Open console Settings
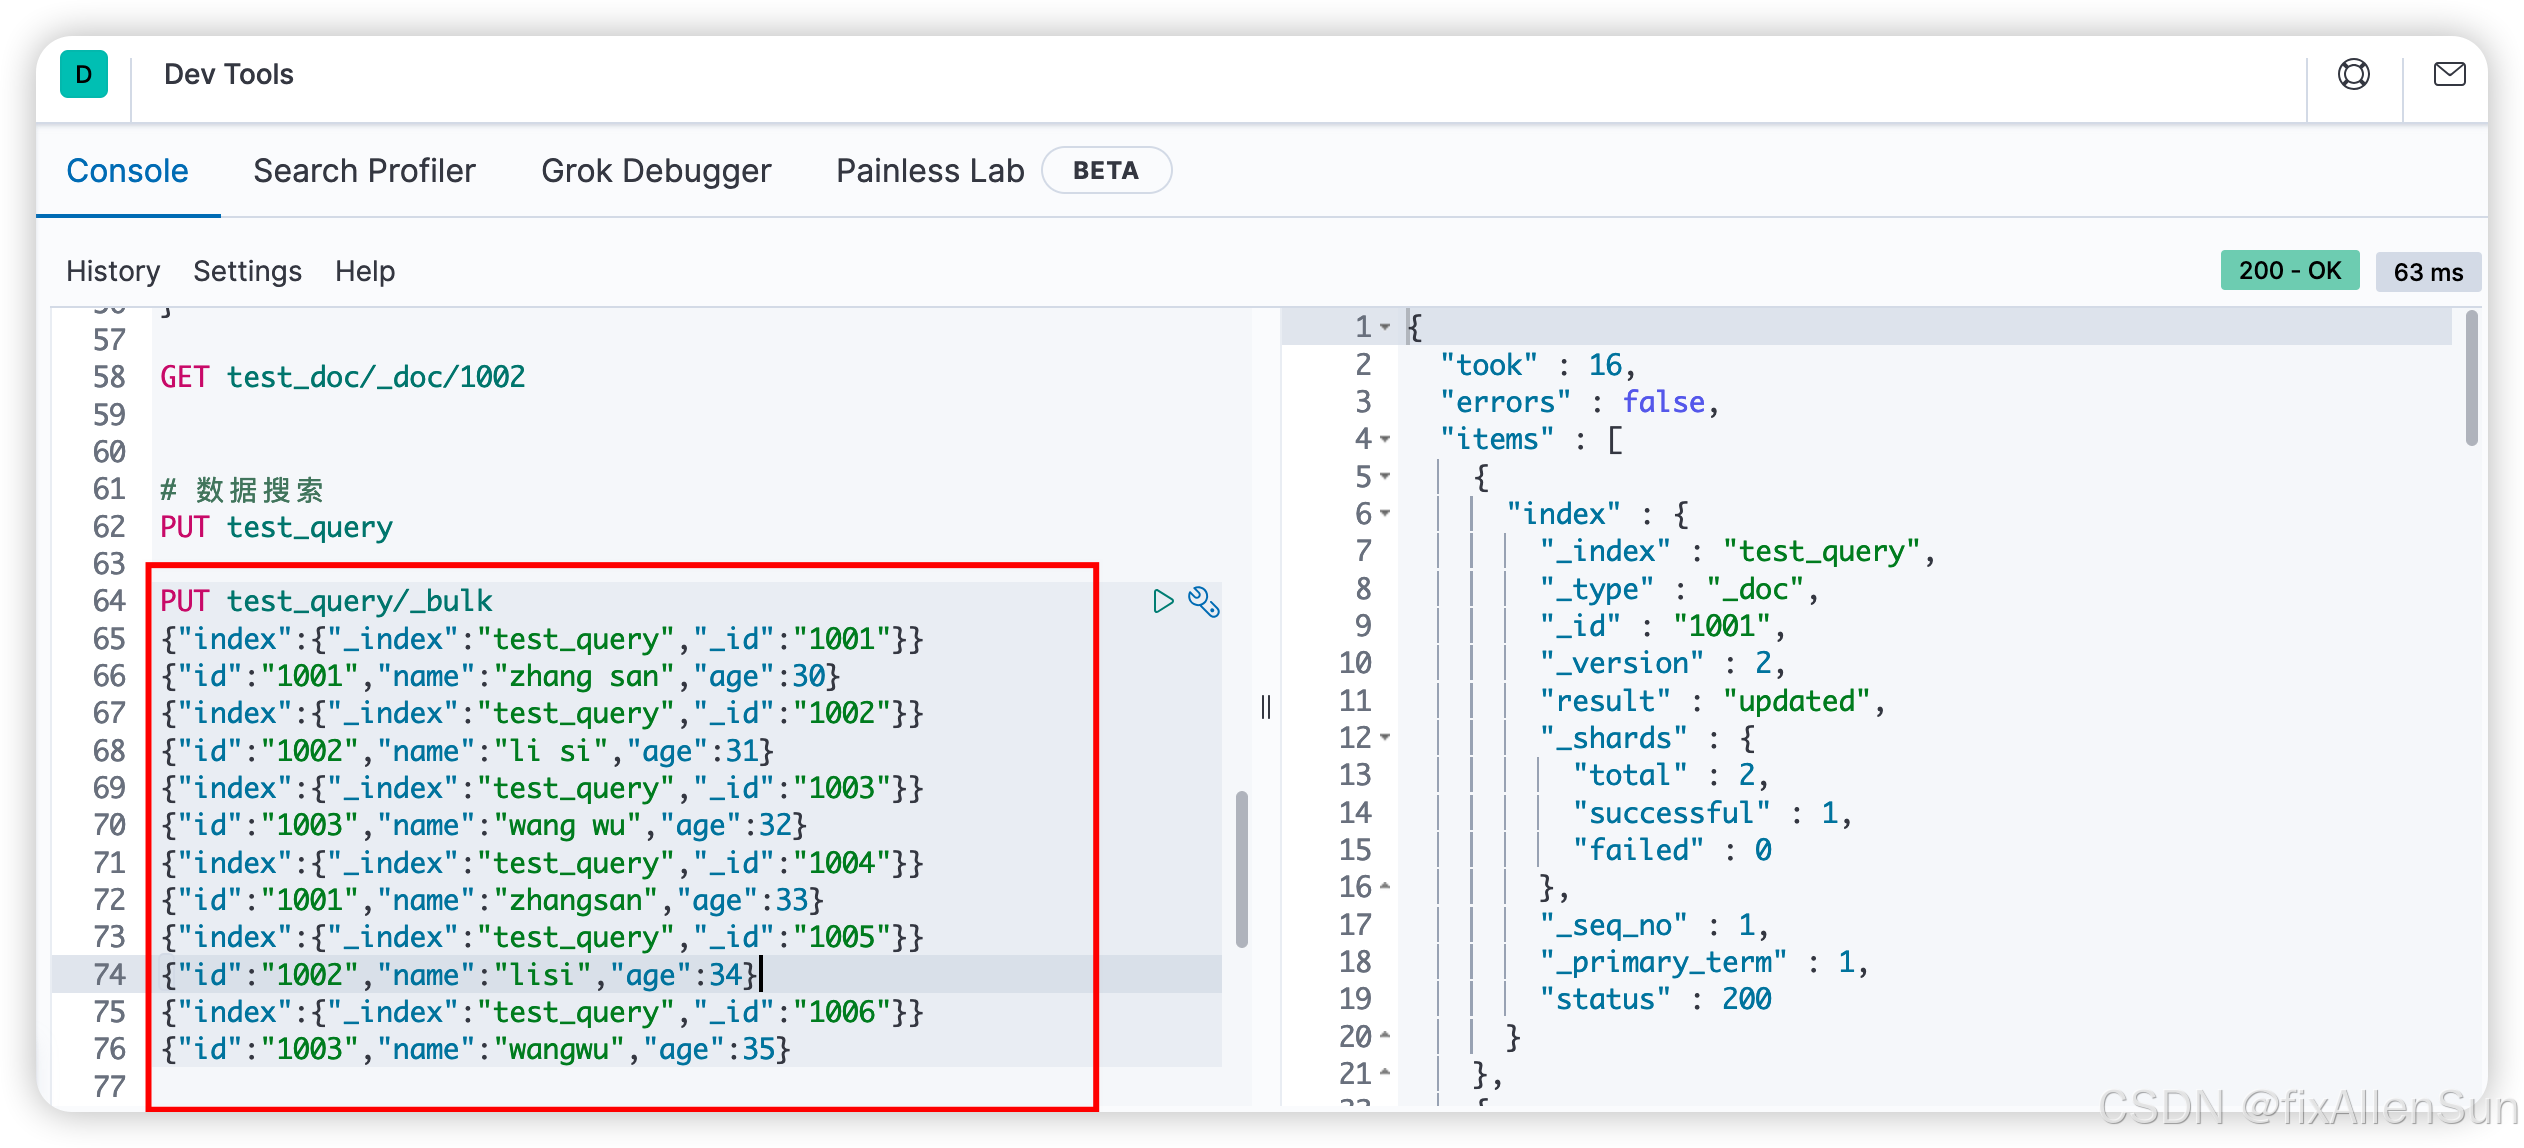This screenshot has width=2524, height=1148. point(247,271)
